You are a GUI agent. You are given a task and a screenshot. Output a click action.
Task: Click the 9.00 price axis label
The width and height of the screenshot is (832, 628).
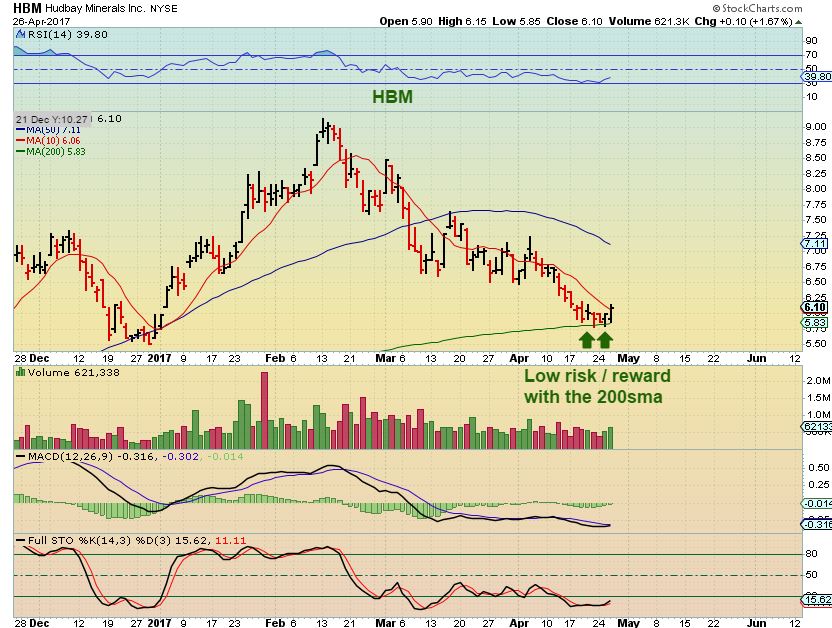tap(816, 126)
